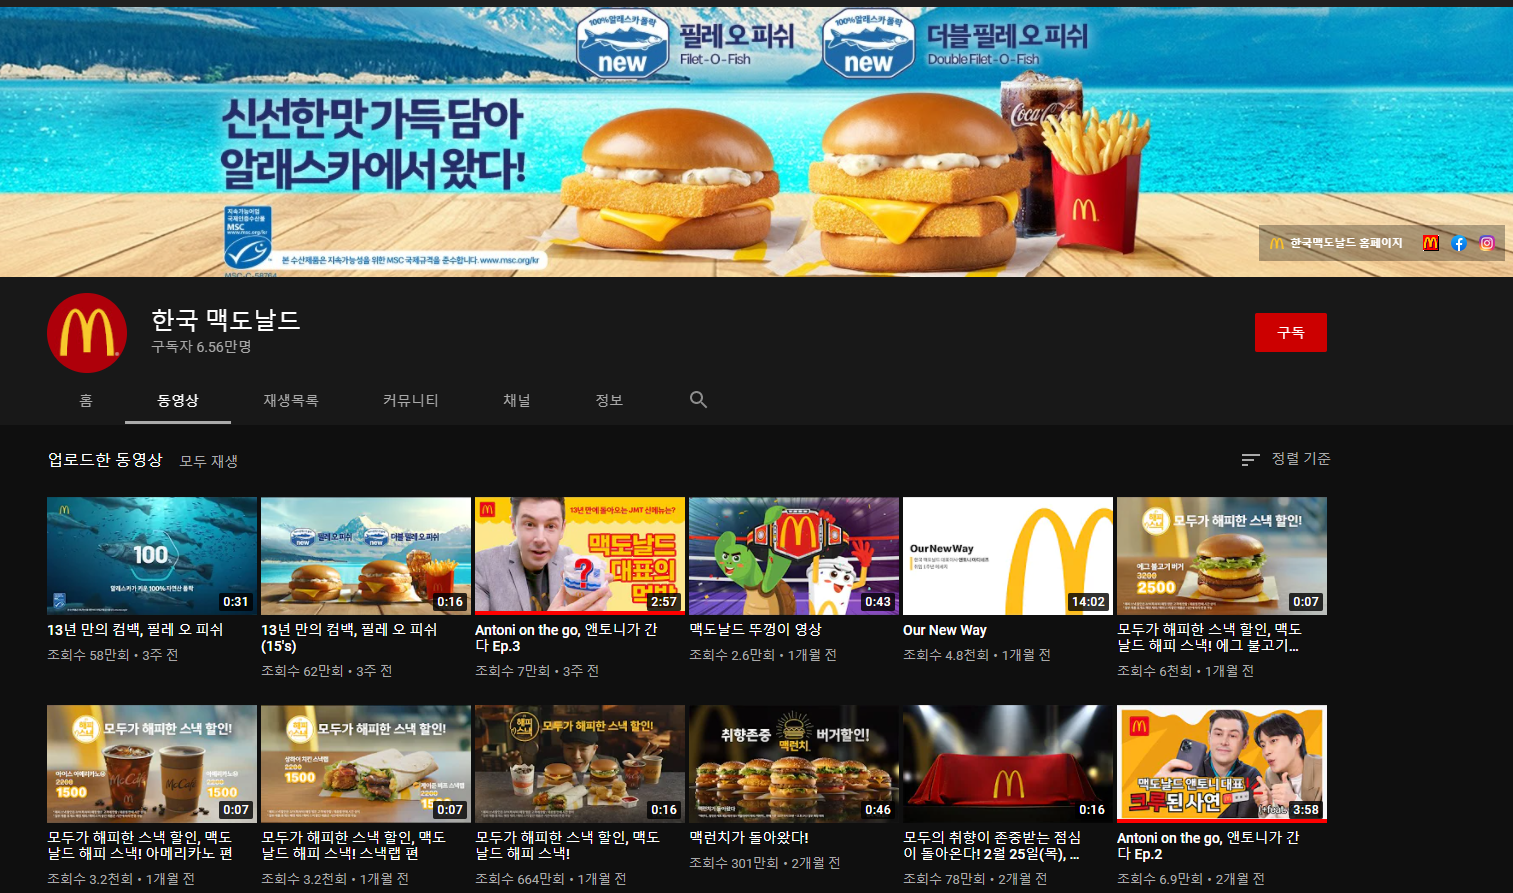Click the 아메리카노 편 video title
The height and width of the screenshot is (893, 1513).
coord(140,846)
